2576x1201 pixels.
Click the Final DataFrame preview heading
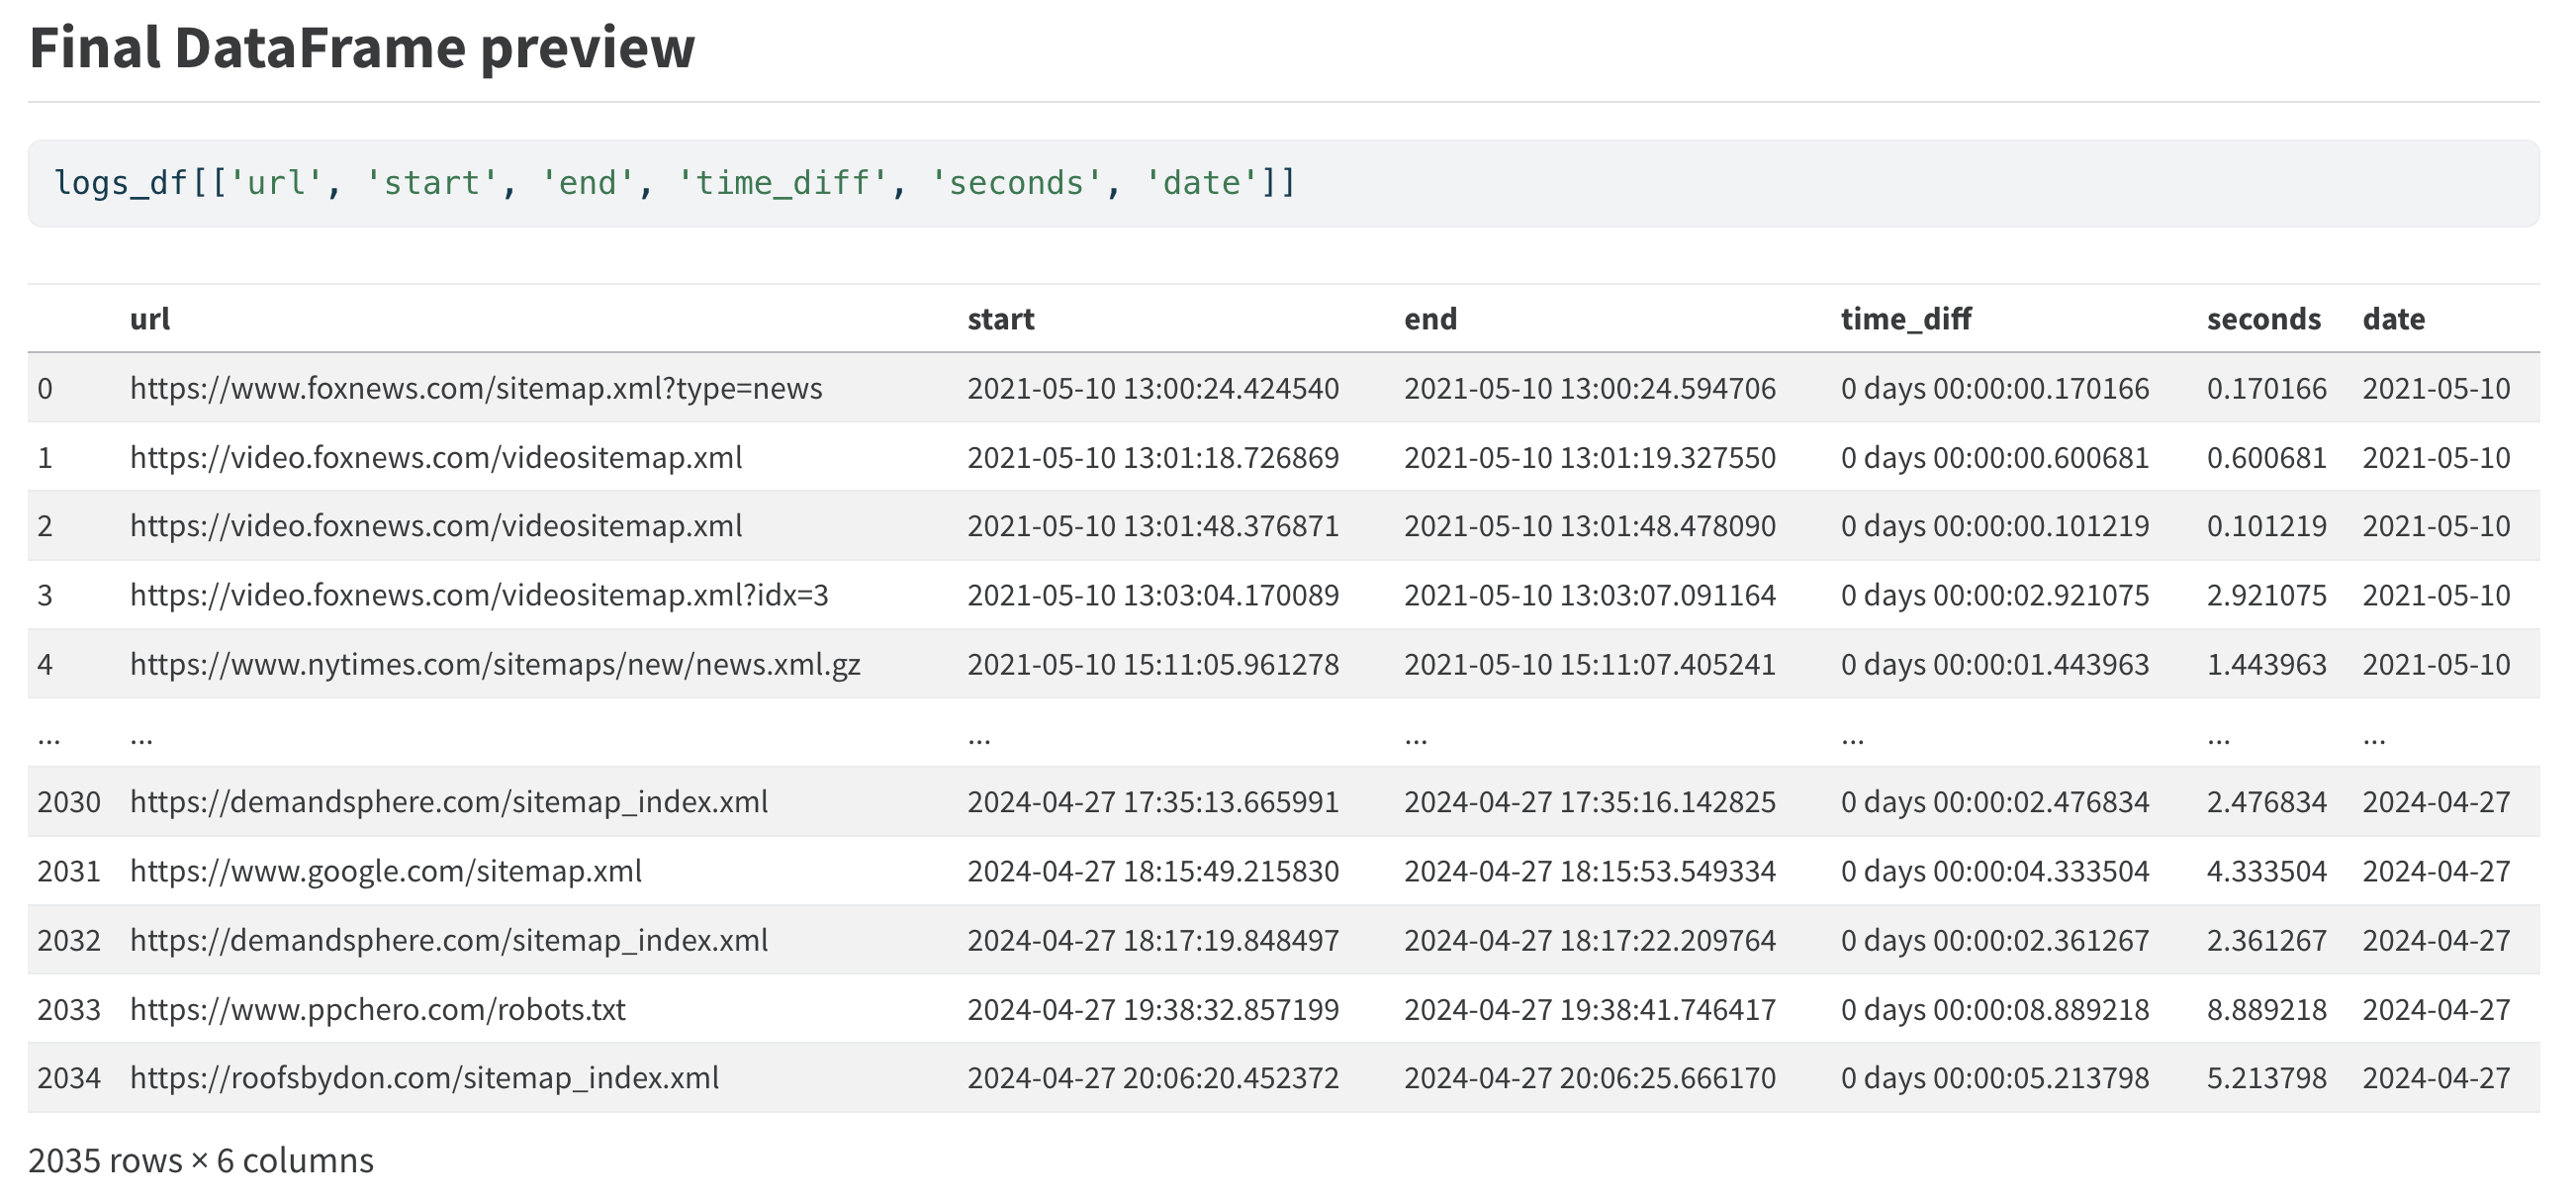click(x=361, y=47)
